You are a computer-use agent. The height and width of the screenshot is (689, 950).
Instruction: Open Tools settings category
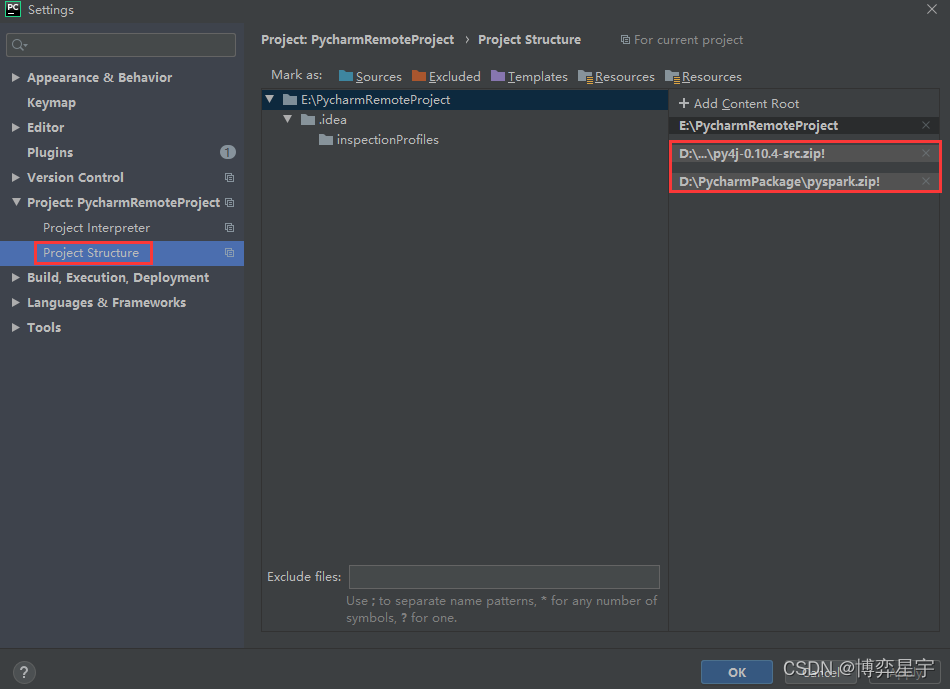tap(44, 327)
